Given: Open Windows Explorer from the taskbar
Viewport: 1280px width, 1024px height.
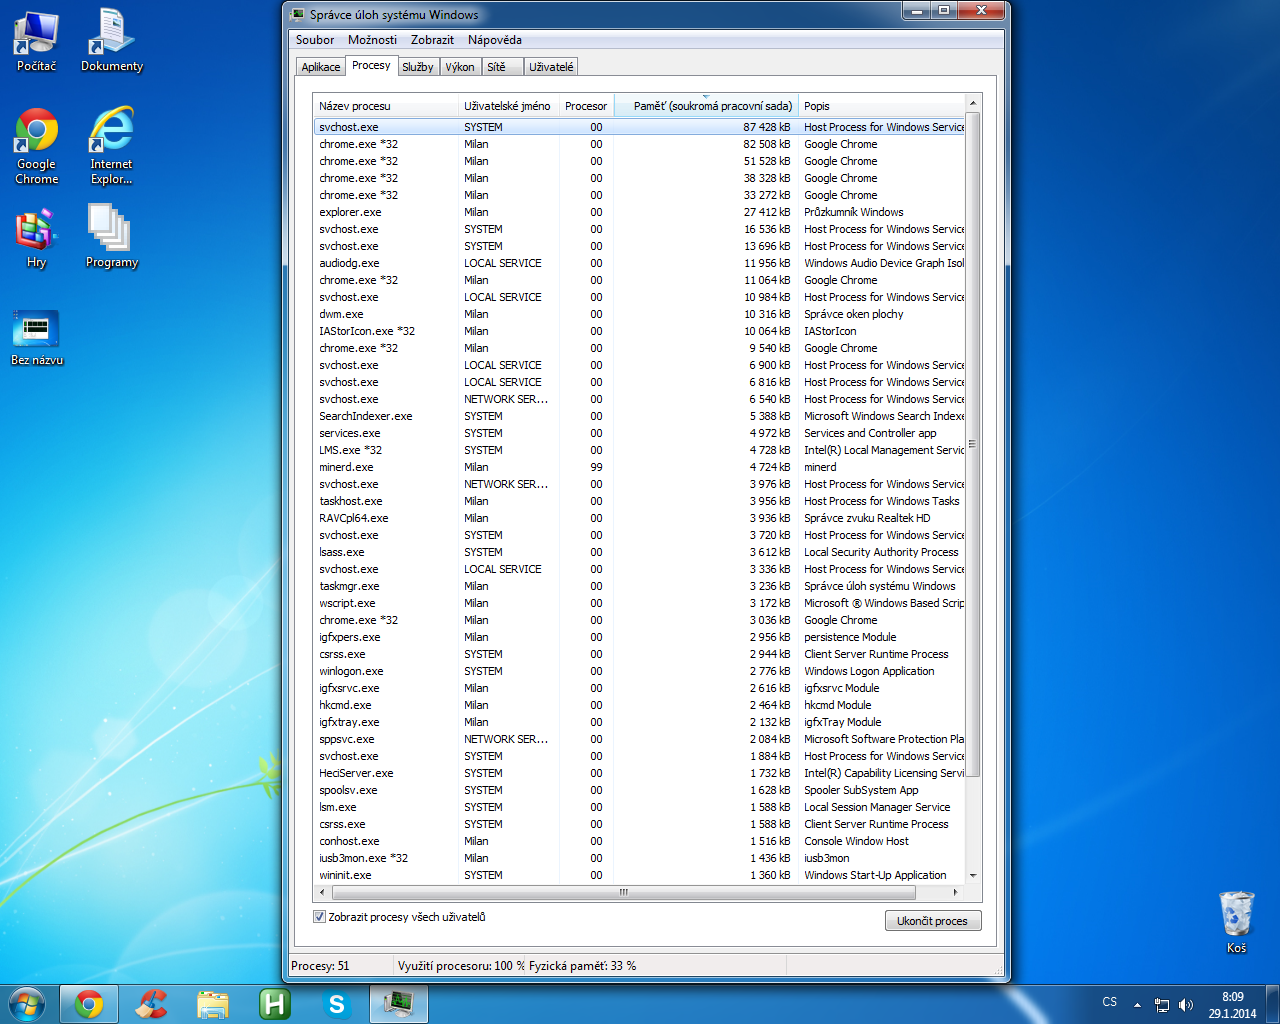Looking at the screenshot, I should coord(213,1004).
